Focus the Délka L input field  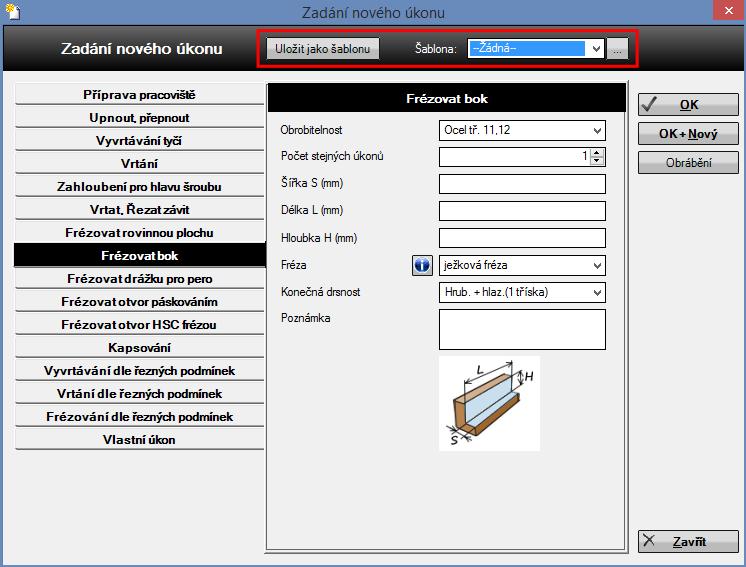pos(522,211)
